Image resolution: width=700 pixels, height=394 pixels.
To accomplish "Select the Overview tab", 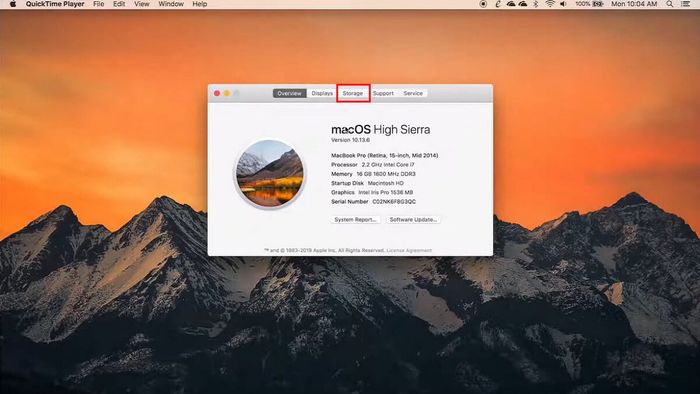I will 289,93.
